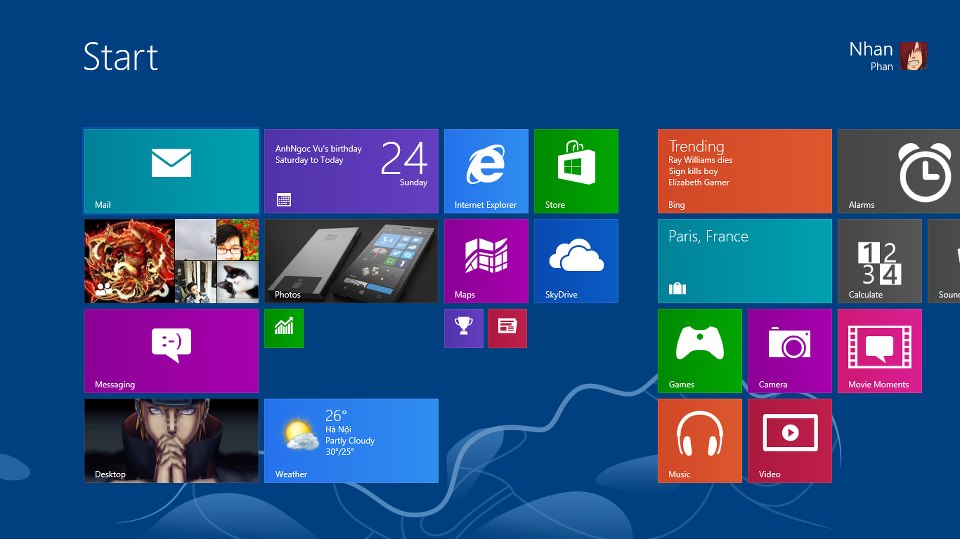Open the Camera tile
Viewport: 960px width, 539px height.
[790, 351]
